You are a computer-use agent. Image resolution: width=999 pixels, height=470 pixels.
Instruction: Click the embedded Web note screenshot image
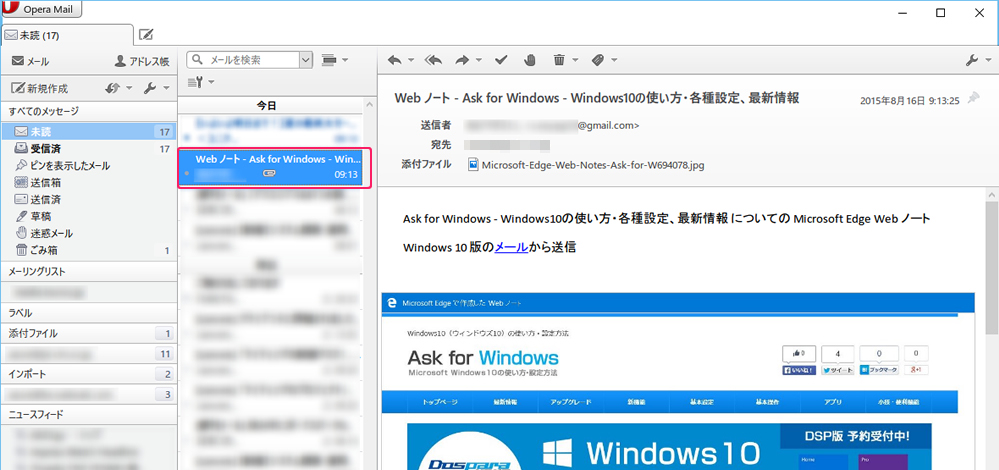point(679,381)
